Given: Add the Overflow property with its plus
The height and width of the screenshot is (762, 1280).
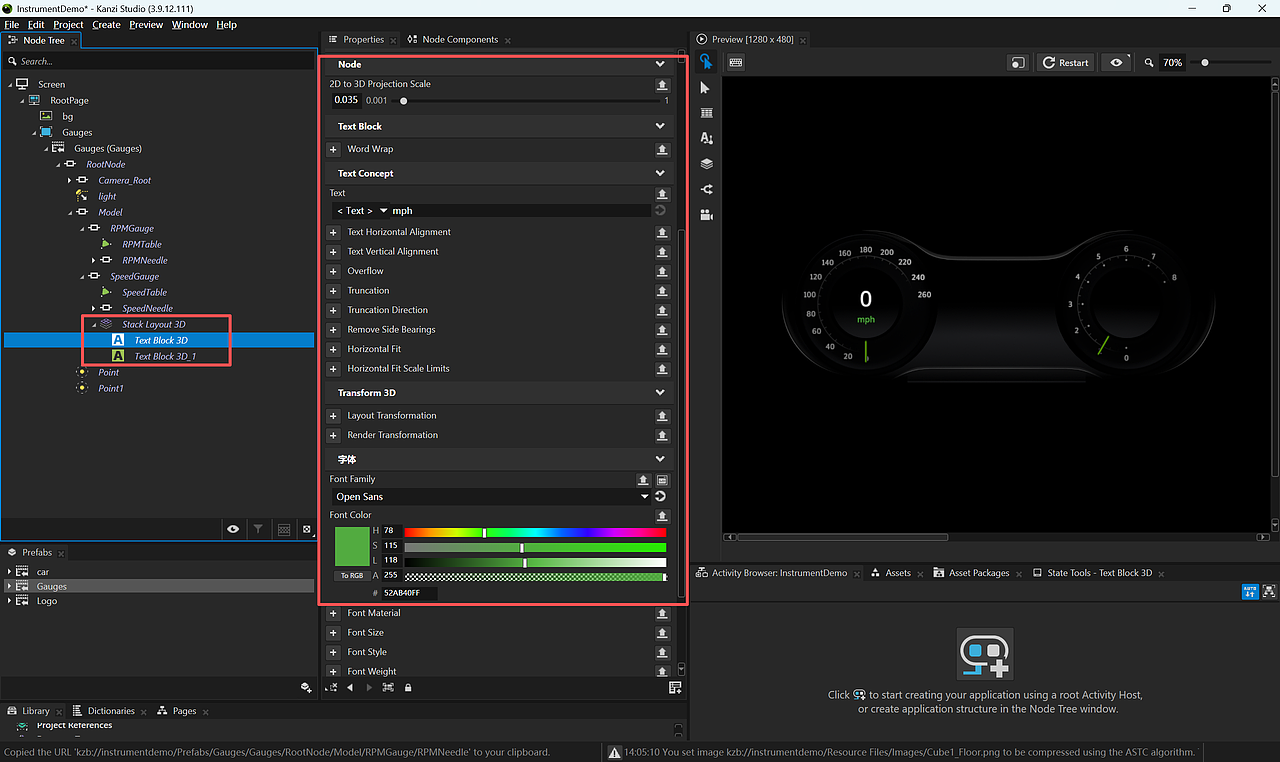Looking at the screenshot, I should 334,271.
